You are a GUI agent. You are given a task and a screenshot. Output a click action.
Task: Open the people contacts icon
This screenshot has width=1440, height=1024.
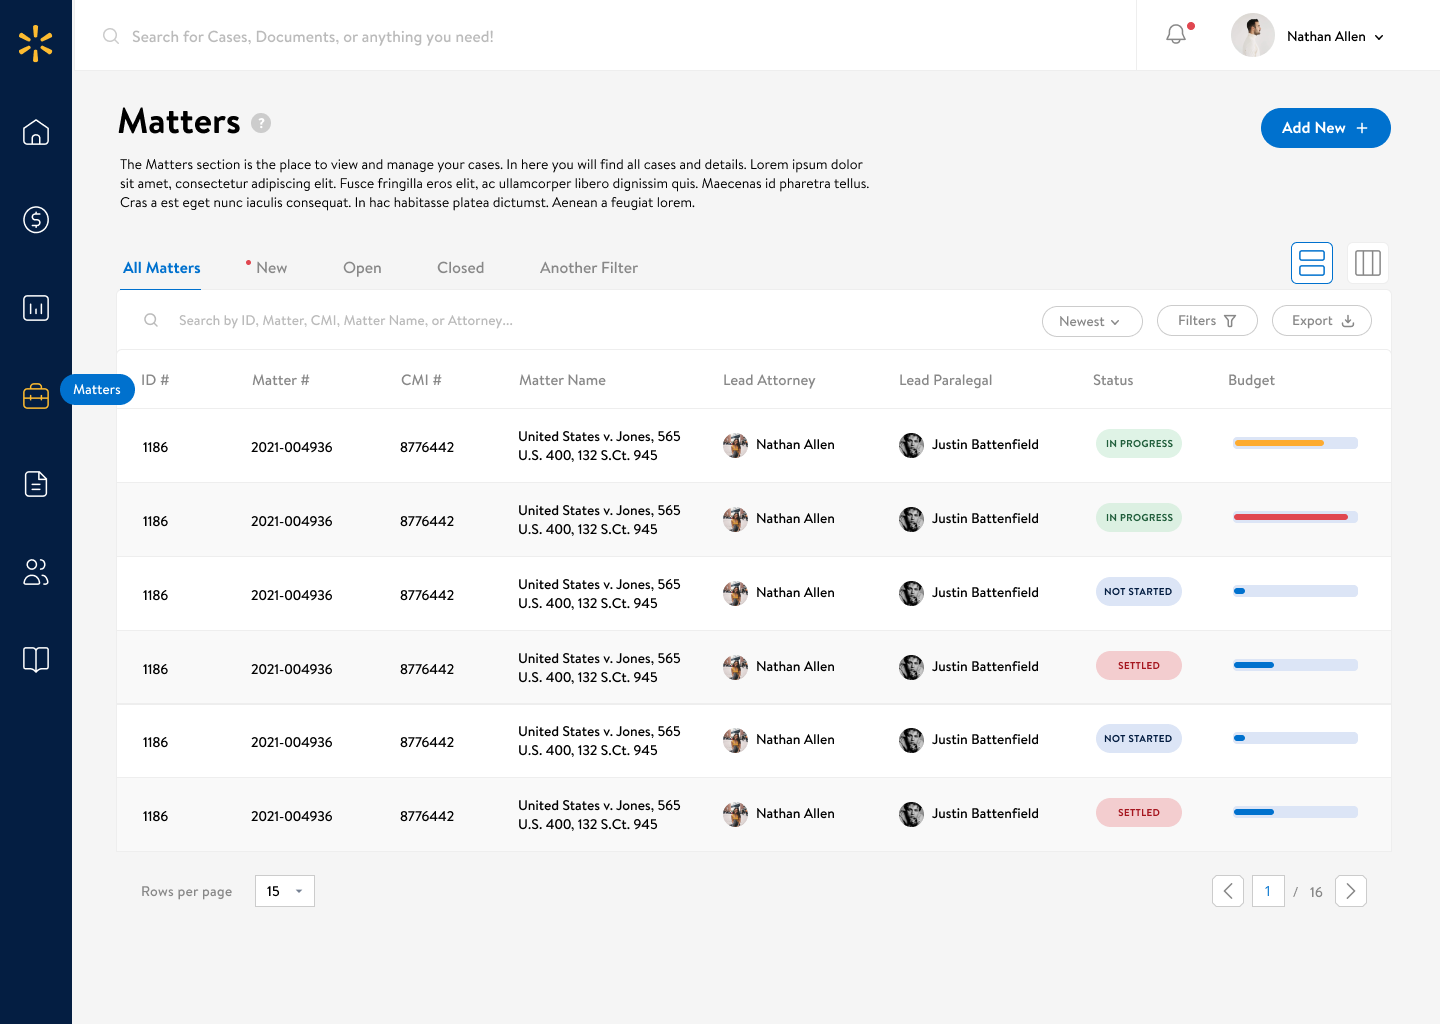point(36,572)
